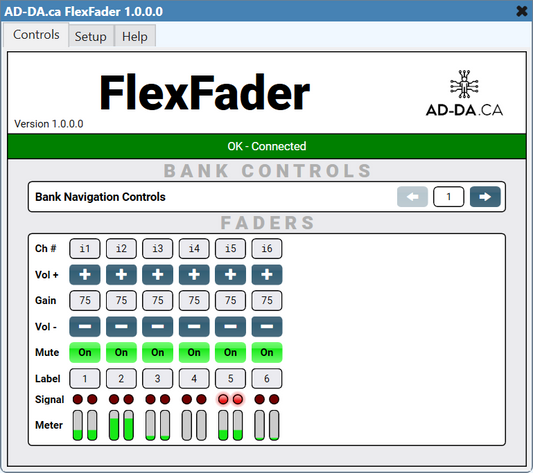Click the Label field reading 4

pos(194,378)
